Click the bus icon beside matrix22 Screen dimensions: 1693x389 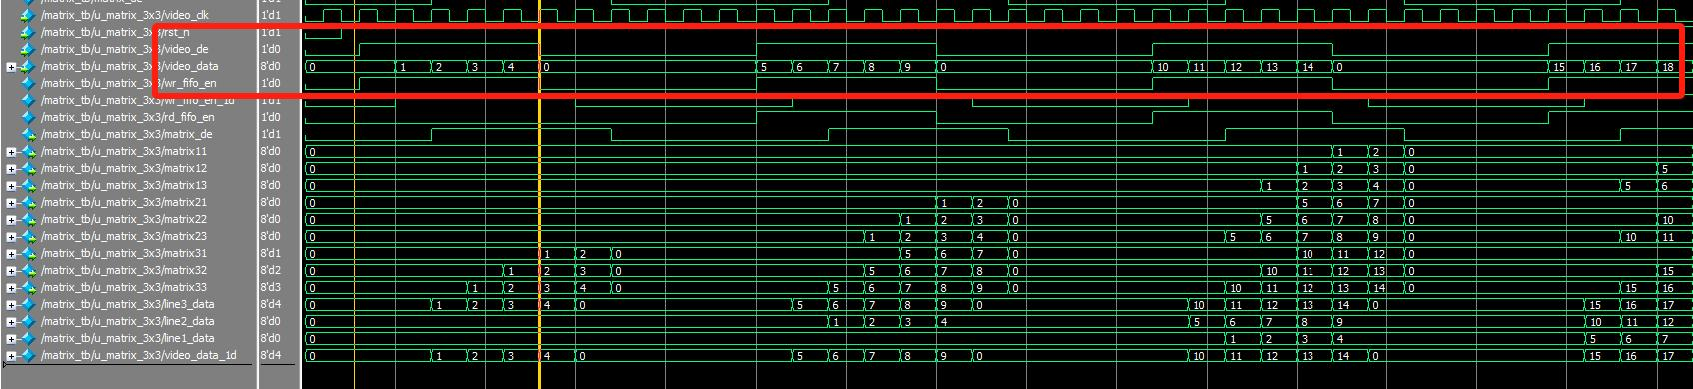(28, 220)
